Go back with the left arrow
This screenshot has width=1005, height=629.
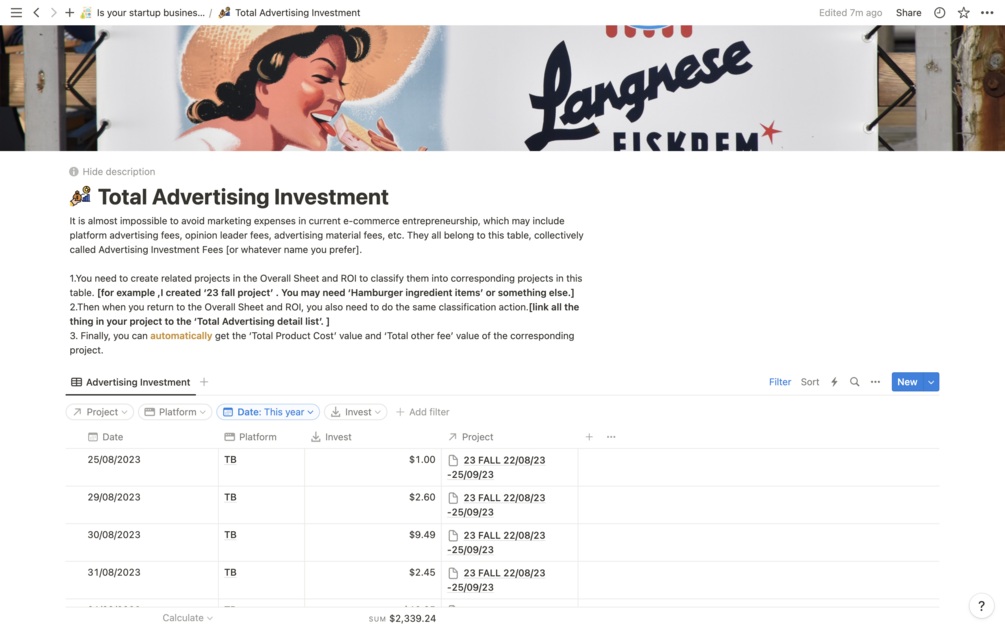click(37, 12)
